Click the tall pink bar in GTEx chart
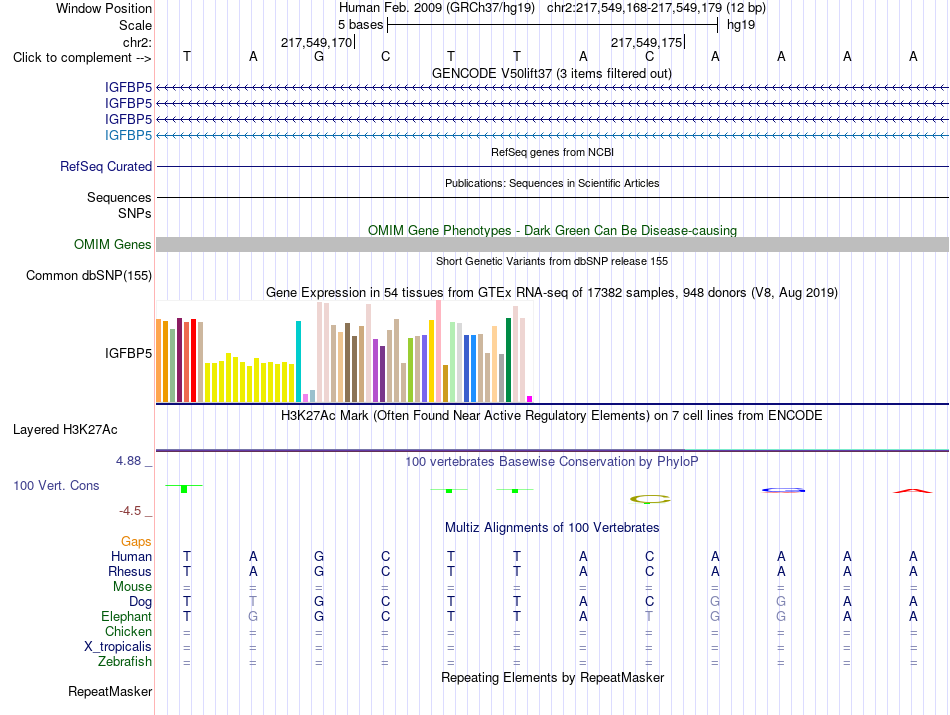This screenshot has width=950, height=715. 438,351
